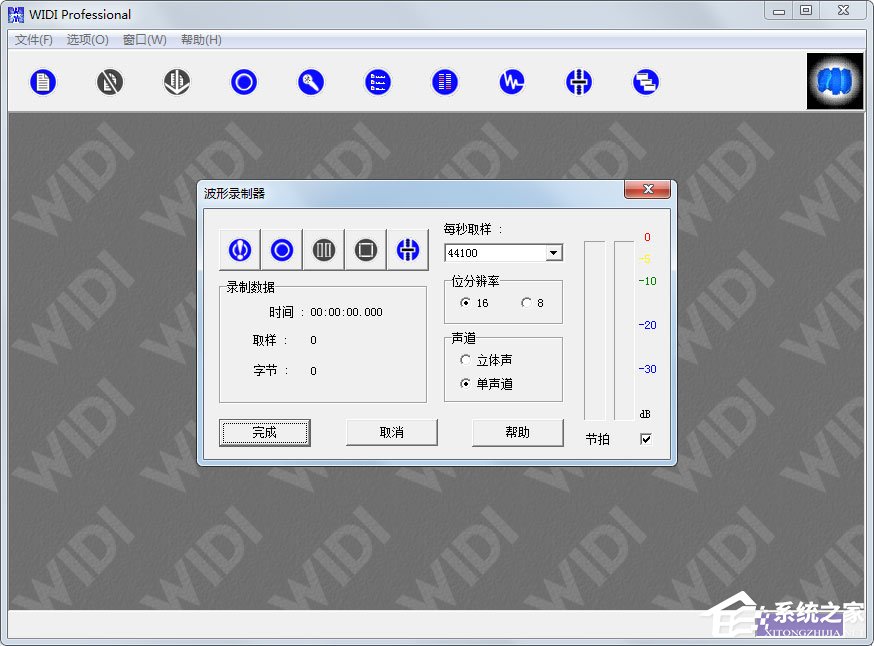Click the 字节 byte count value 0
Screen dimensions: 874x646
[x=313, y=371]
